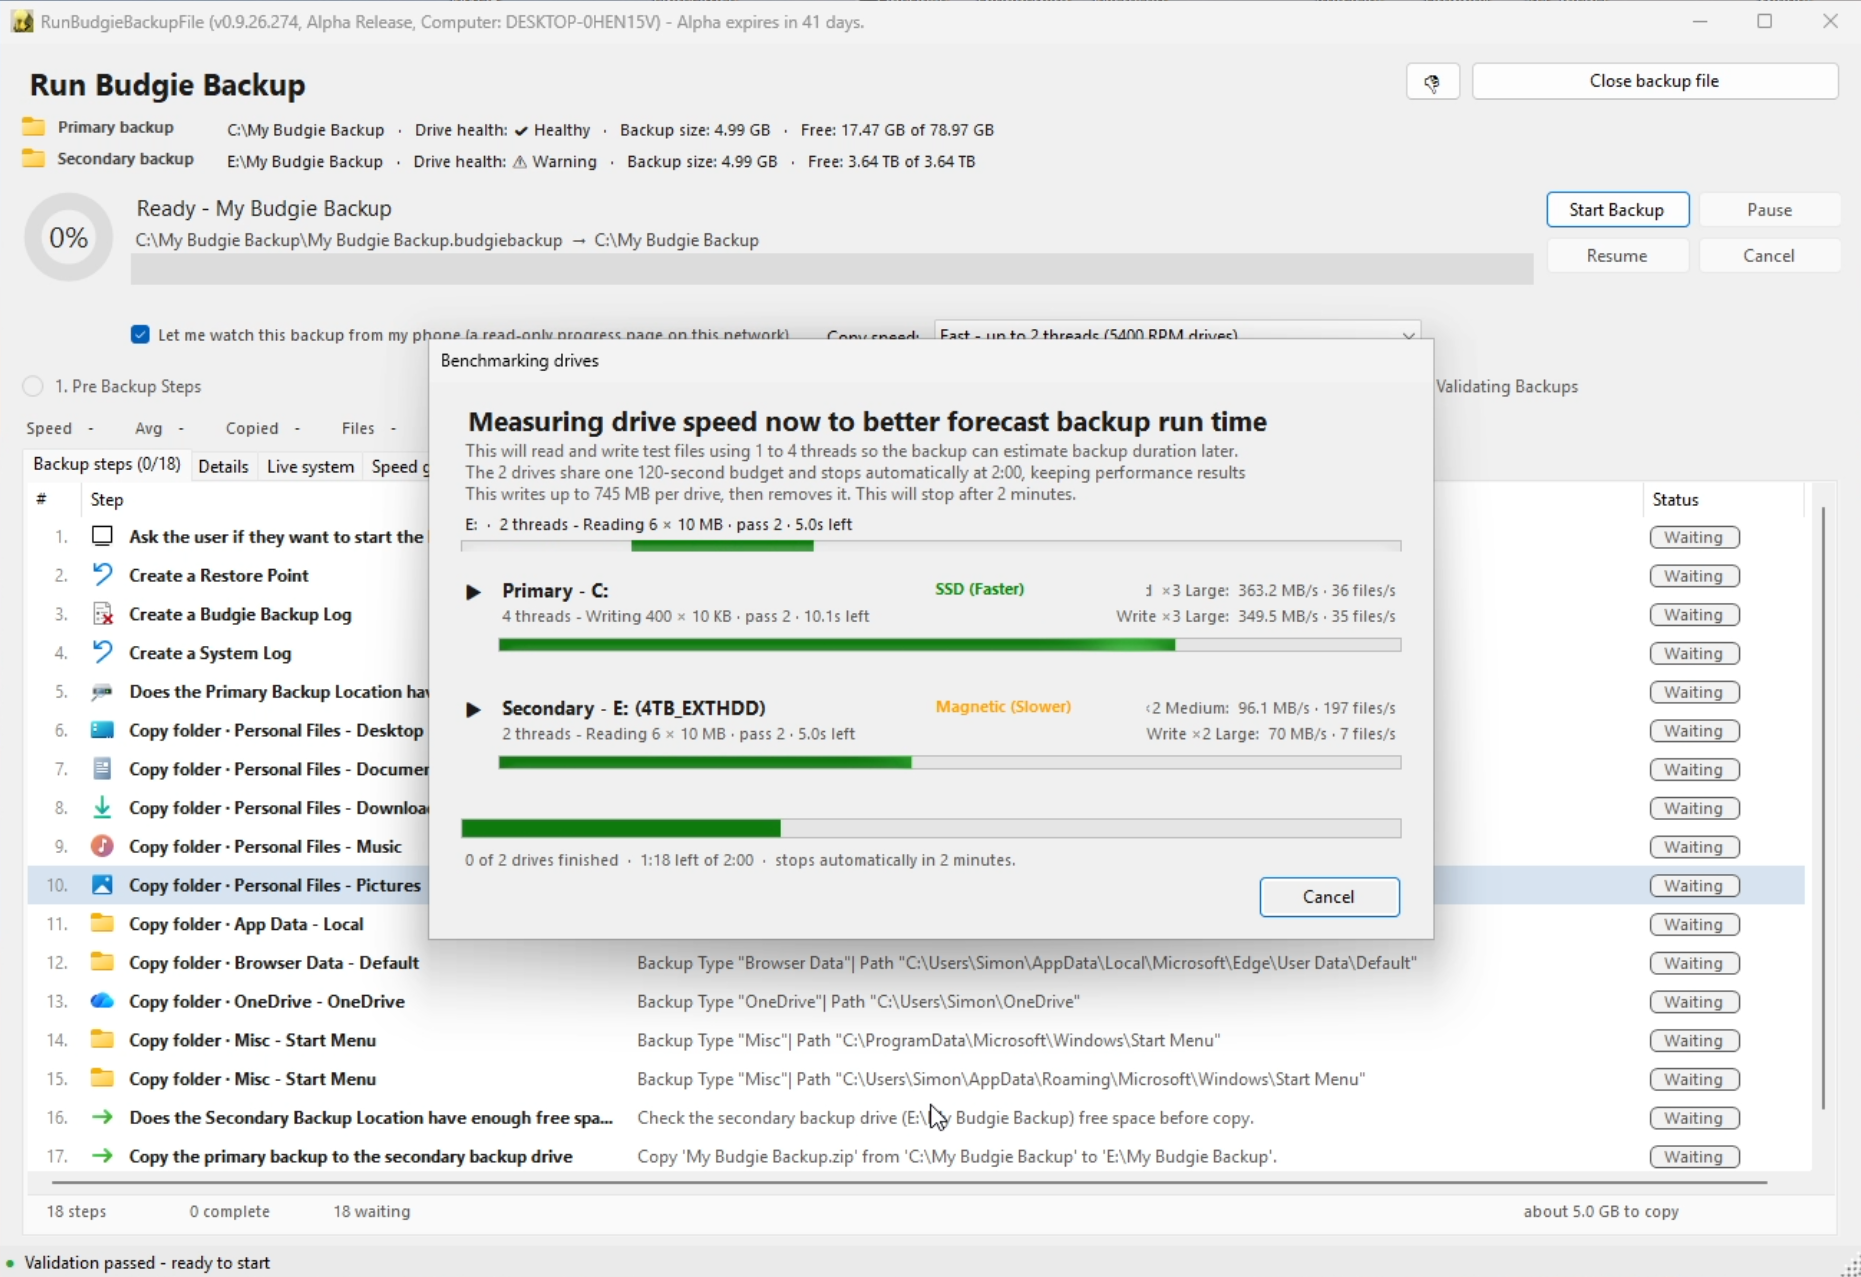The width and height of the screenshot is (1861, 1277).
Task: Click the Status column header
Action: 1723,499
